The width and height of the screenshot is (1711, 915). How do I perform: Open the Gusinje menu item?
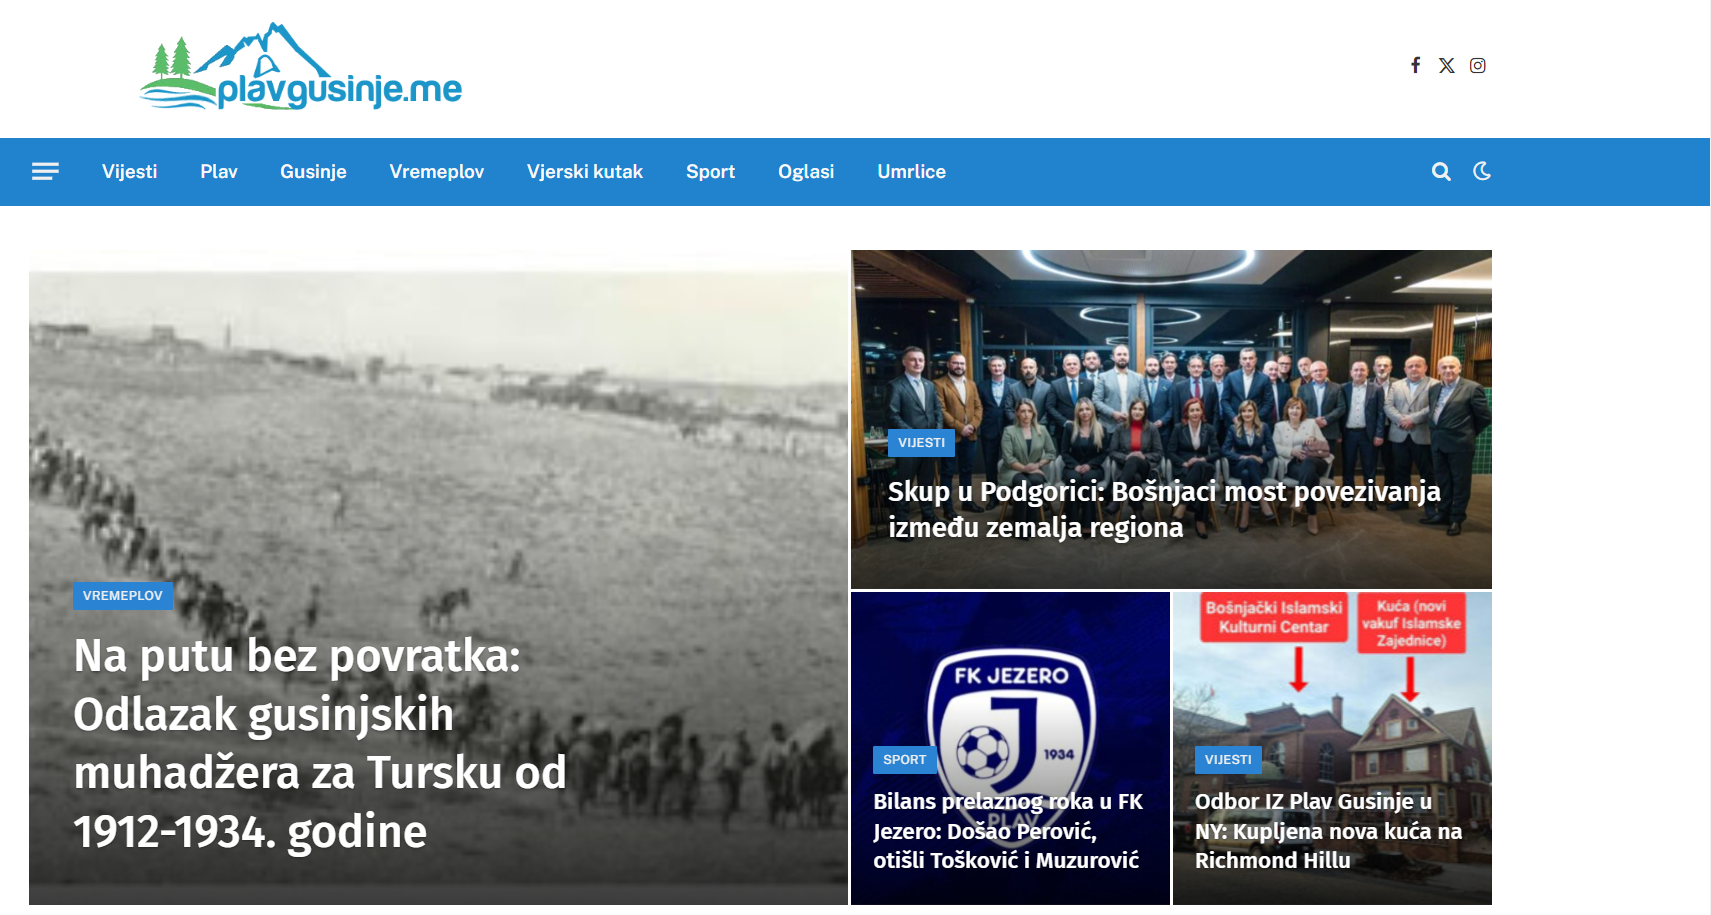(313, 172)
